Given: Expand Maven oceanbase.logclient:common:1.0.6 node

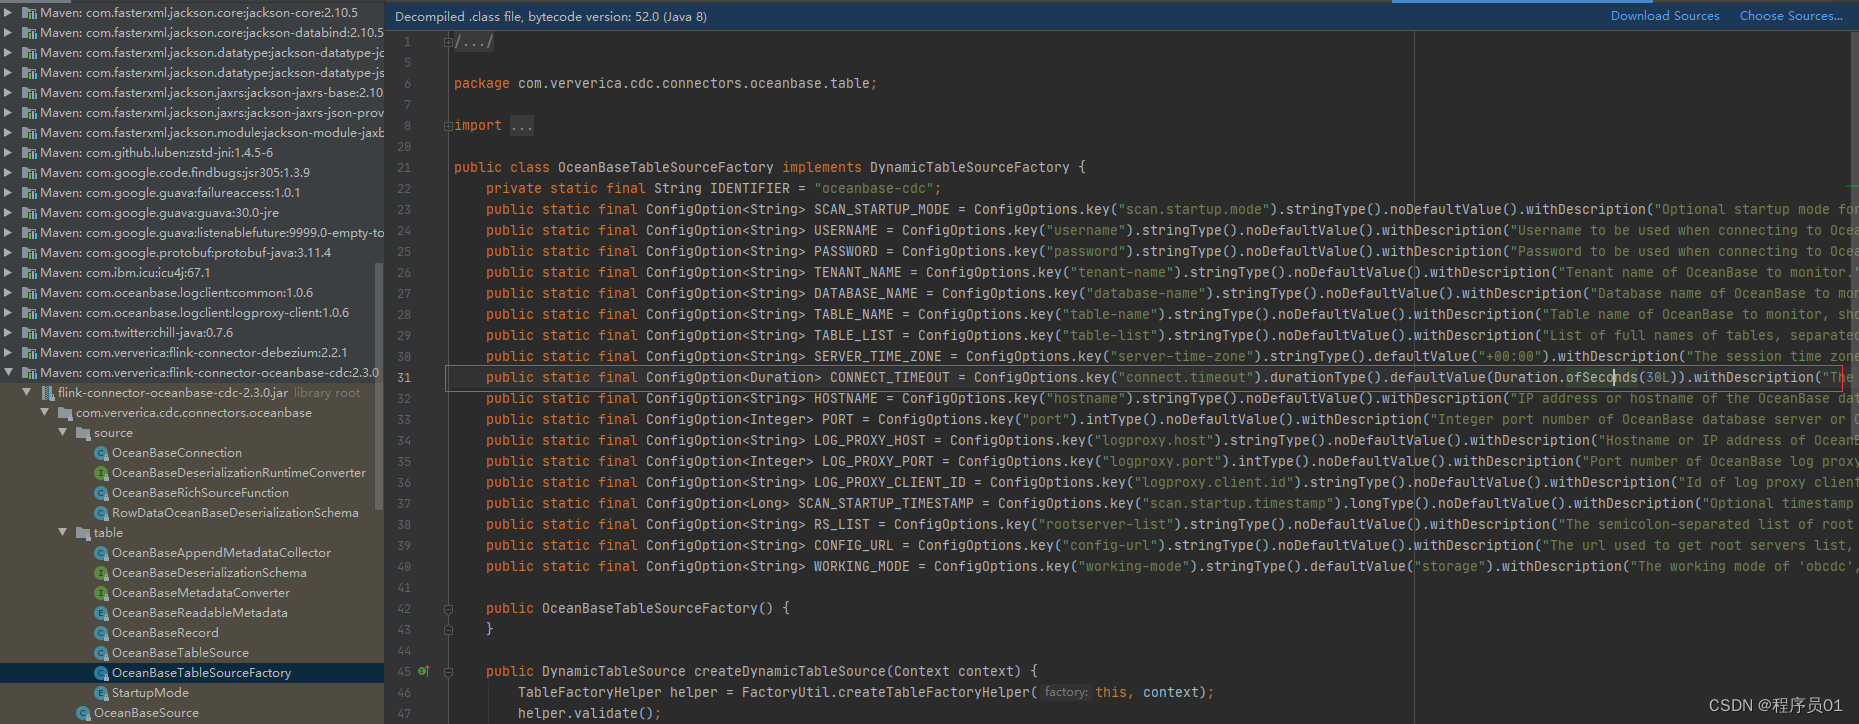Looking at the screenshot, I should click(x=8, y=293).
